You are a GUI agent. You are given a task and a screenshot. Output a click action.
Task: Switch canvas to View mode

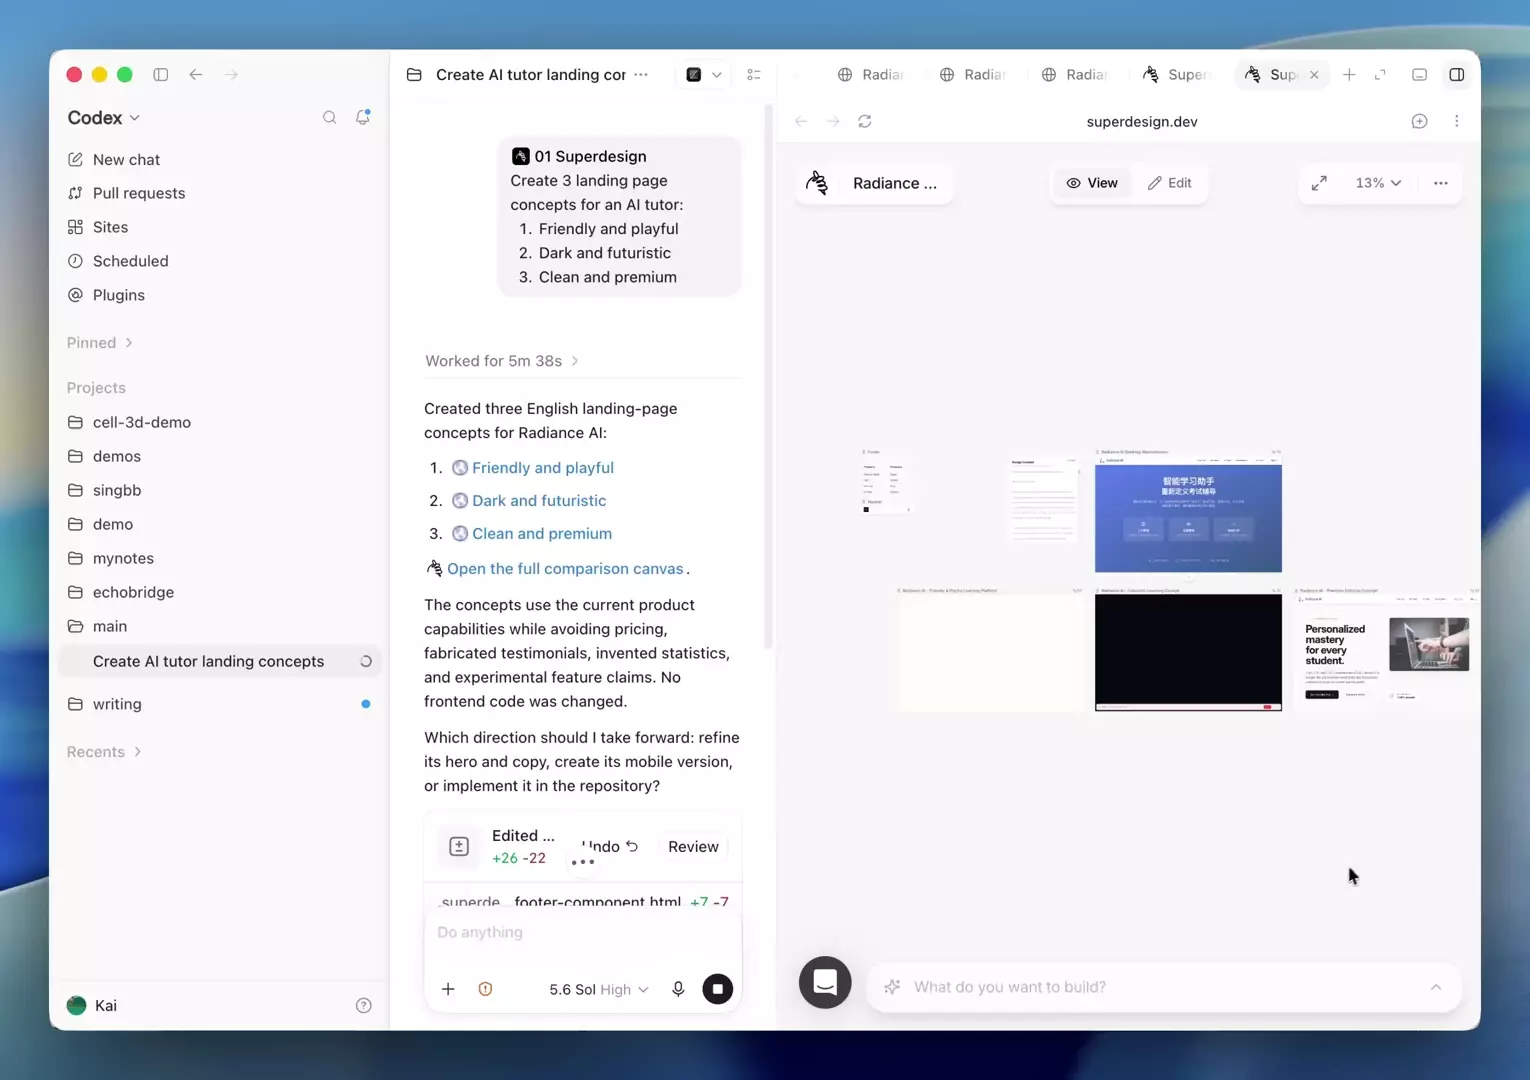pyautogui.click(x=1092, y=183)
